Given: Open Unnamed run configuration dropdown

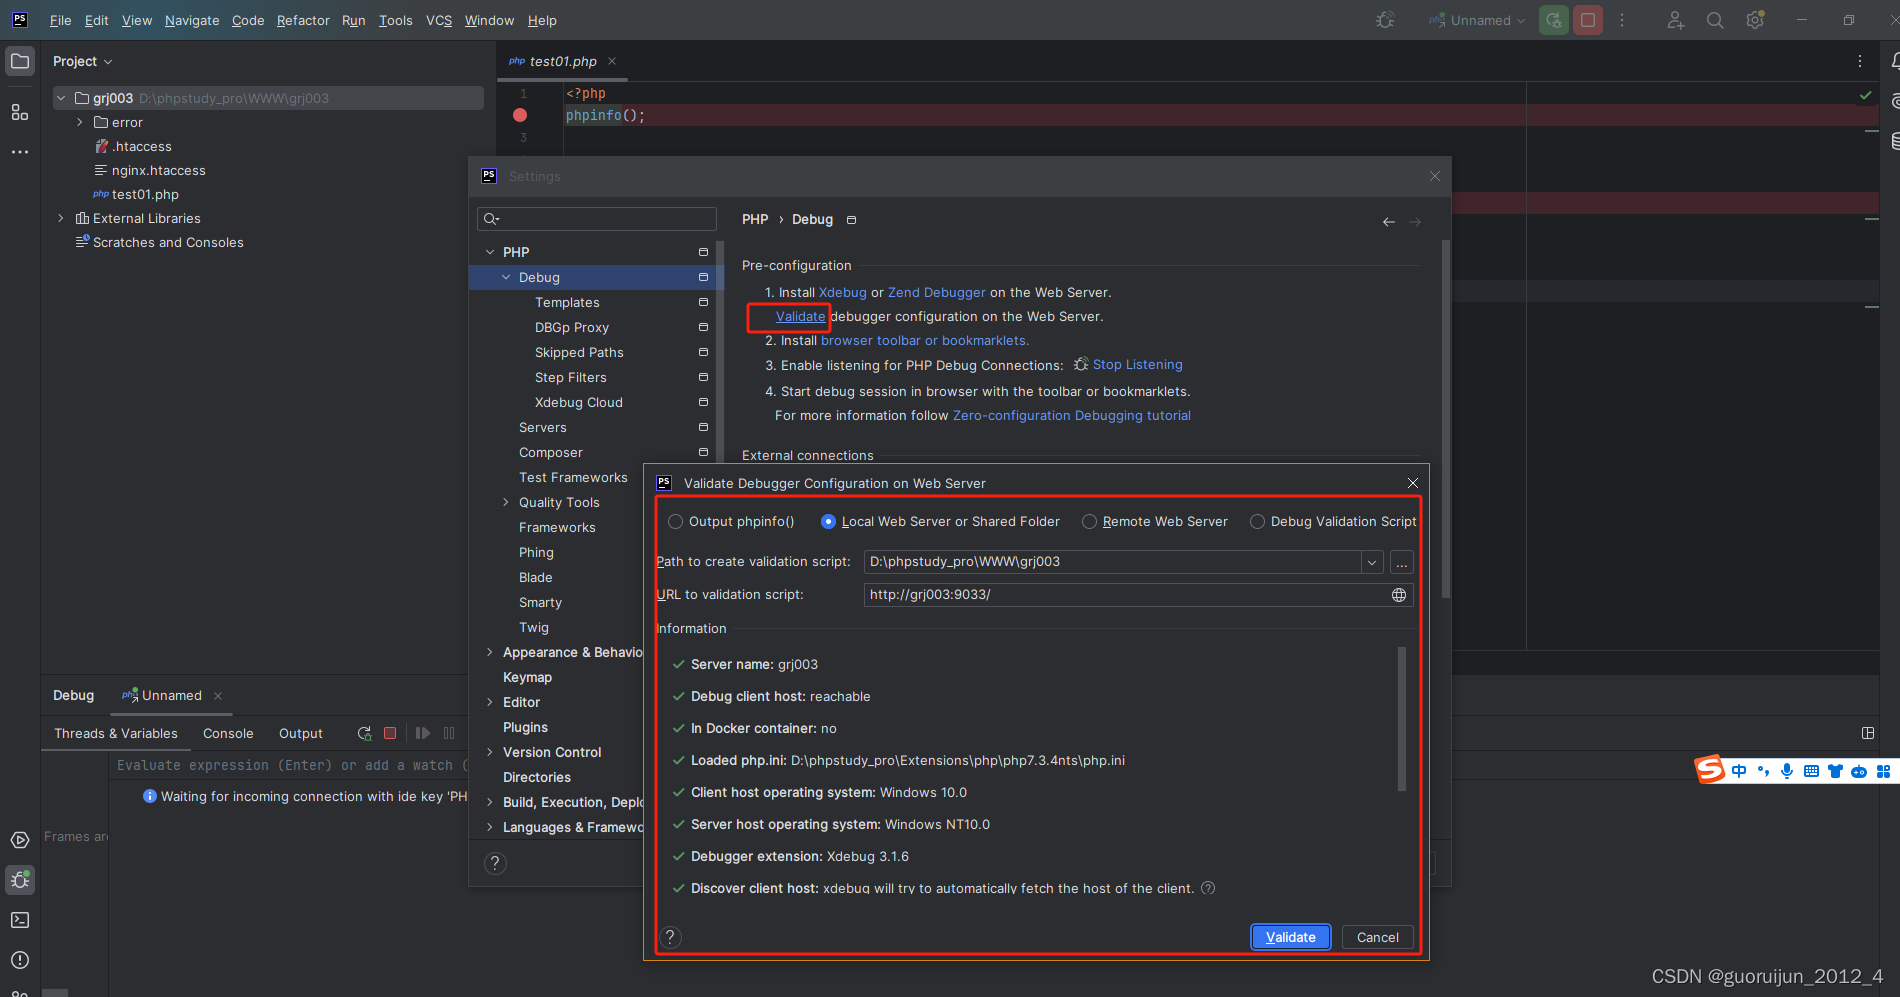Looking at the screenshot, I should [x=1477, y=20].
